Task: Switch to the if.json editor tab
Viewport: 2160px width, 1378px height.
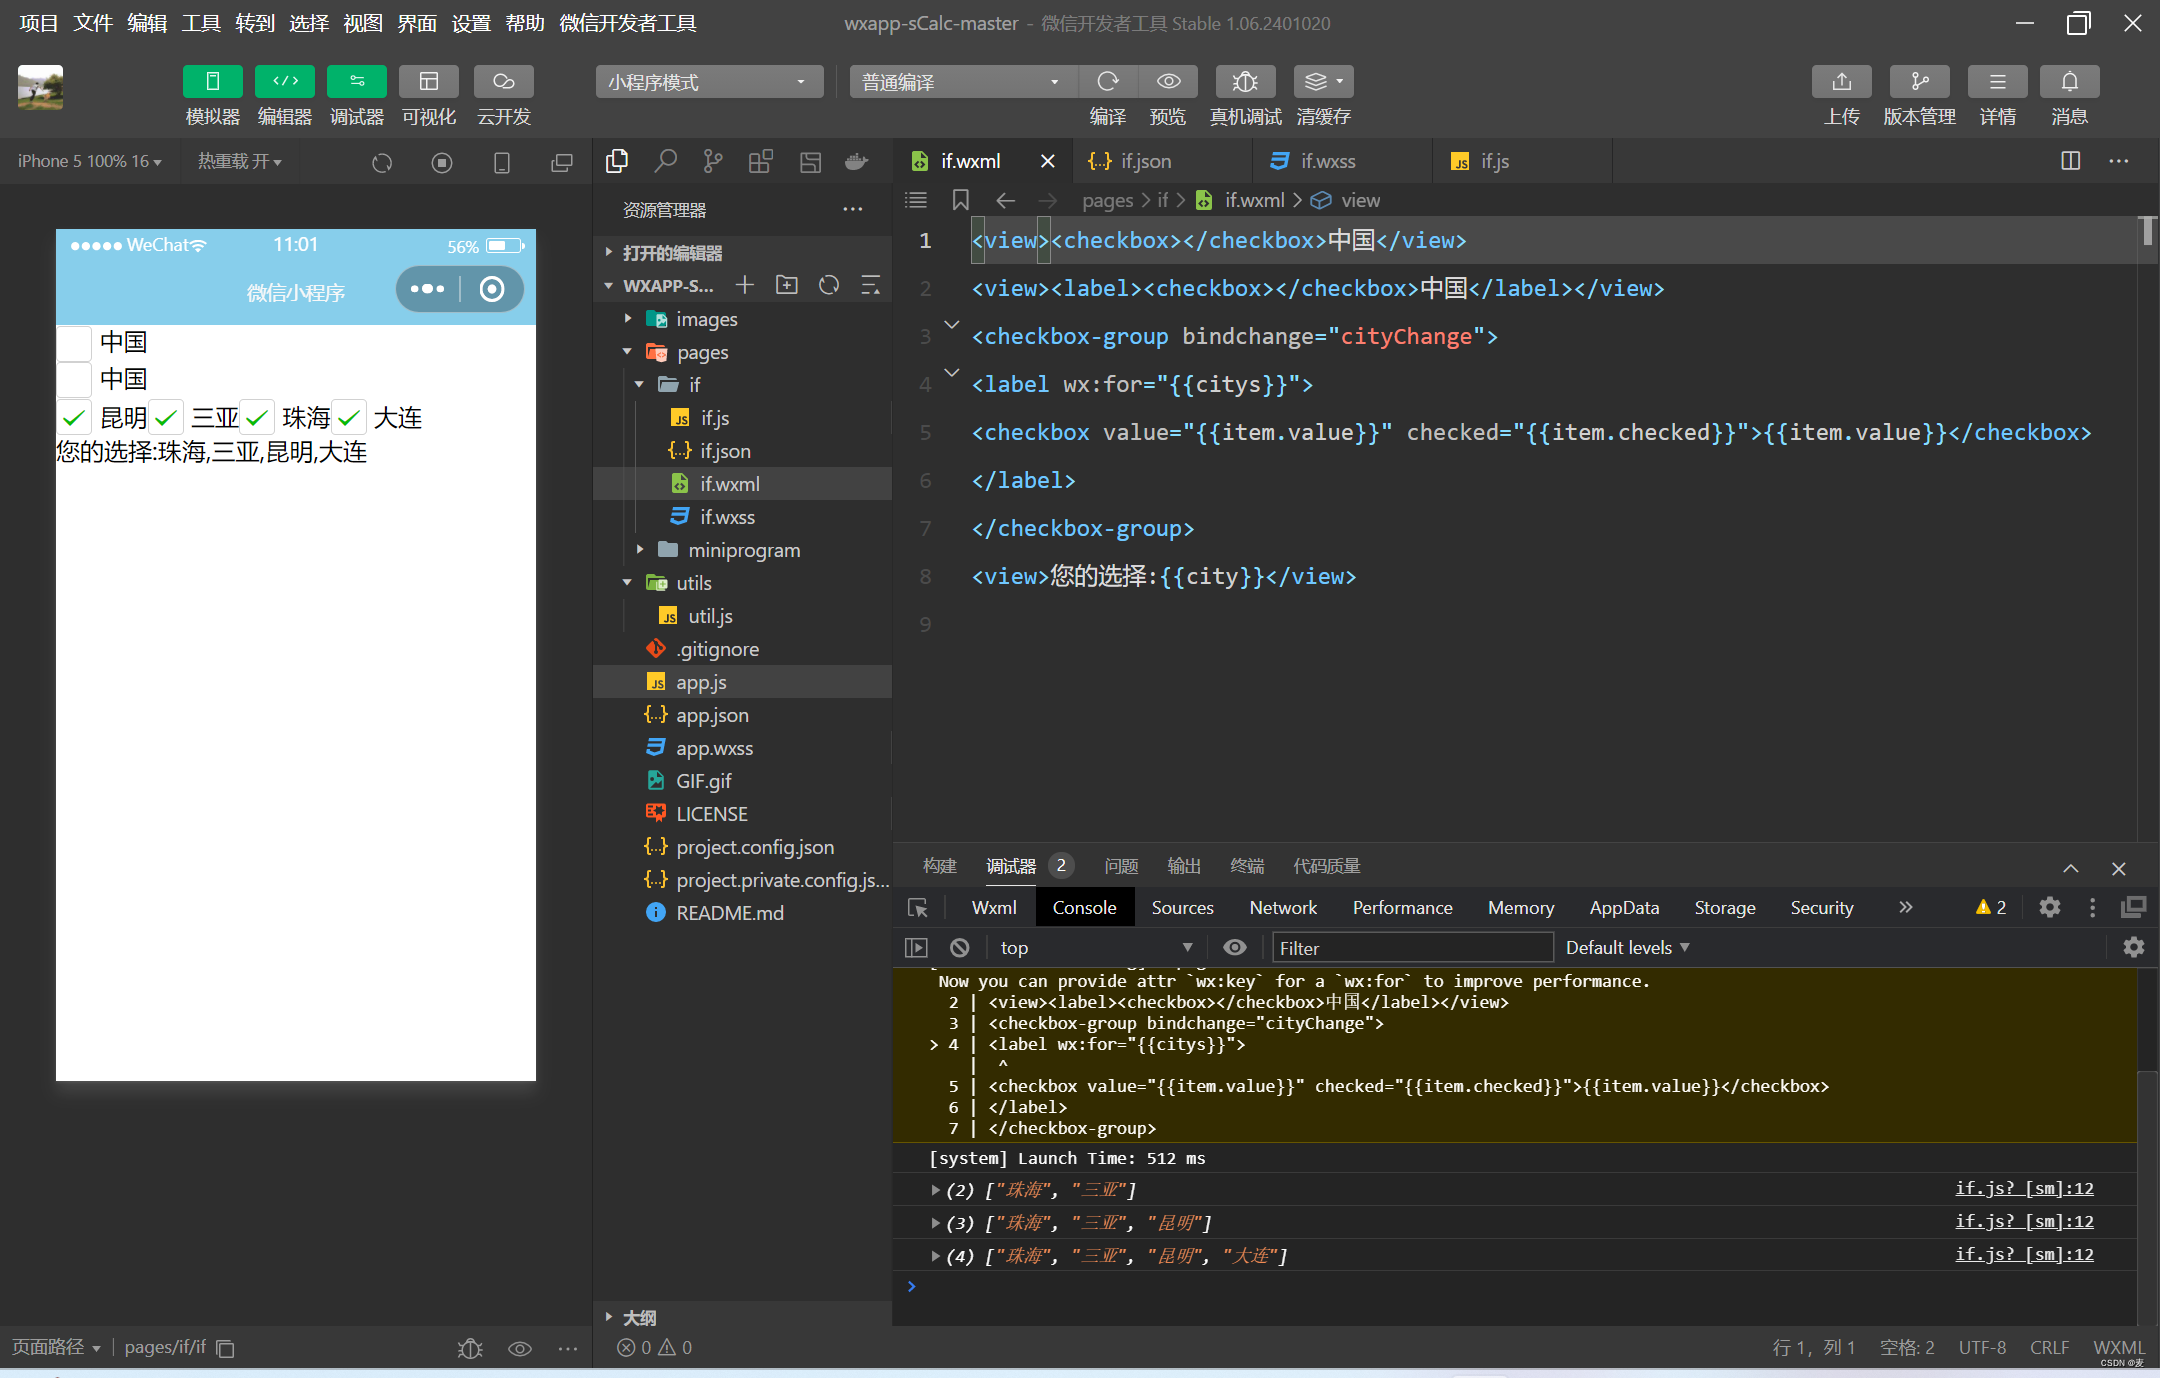Action: coord(1145,161)
